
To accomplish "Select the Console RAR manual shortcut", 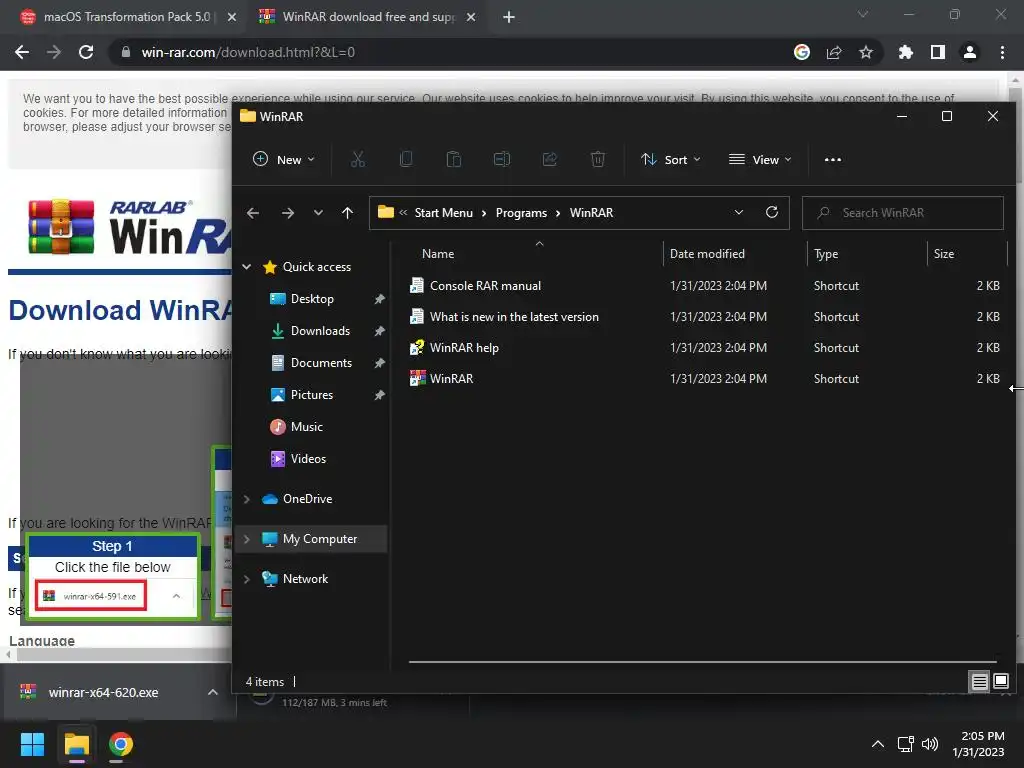I will [485, 285].
